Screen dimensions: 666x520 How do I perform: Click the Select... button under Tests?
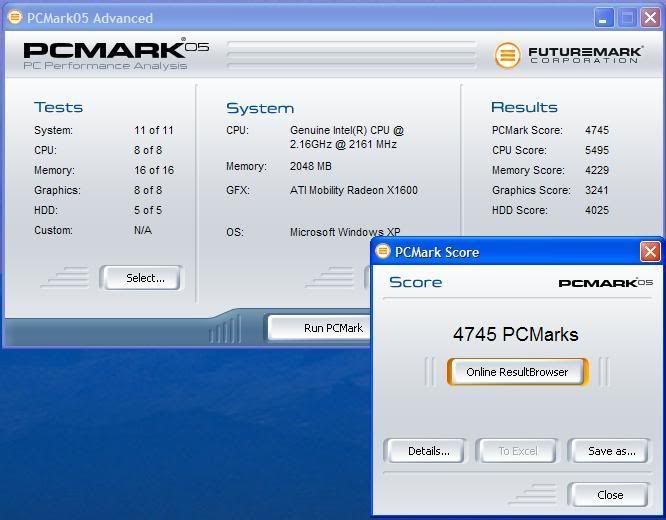142,278
